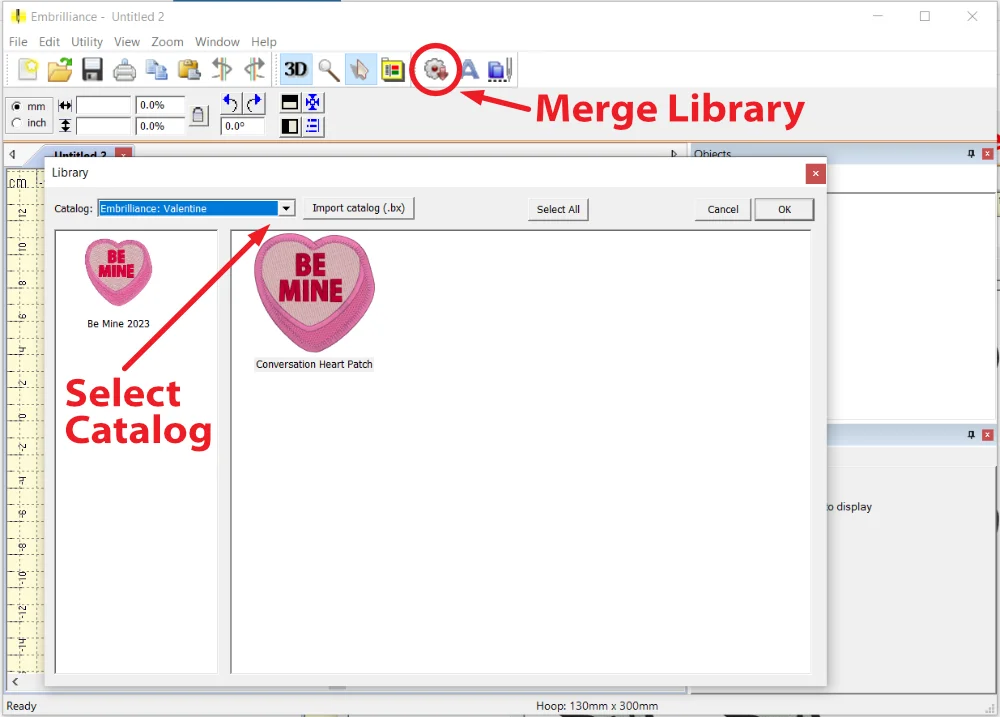
Task: Click the rotation angle input field
Action: click(243, 126)
